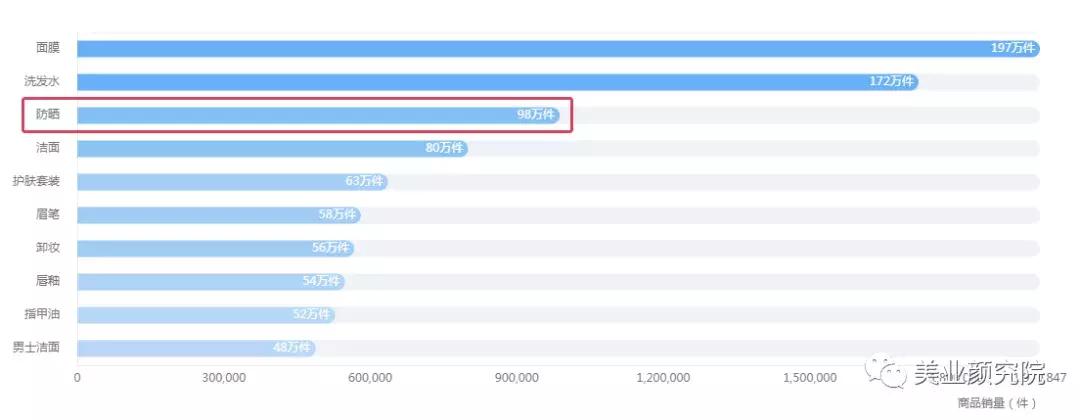Click the 眉笔 category label
Screen dimensions: 1080x420
coord(48,214)
